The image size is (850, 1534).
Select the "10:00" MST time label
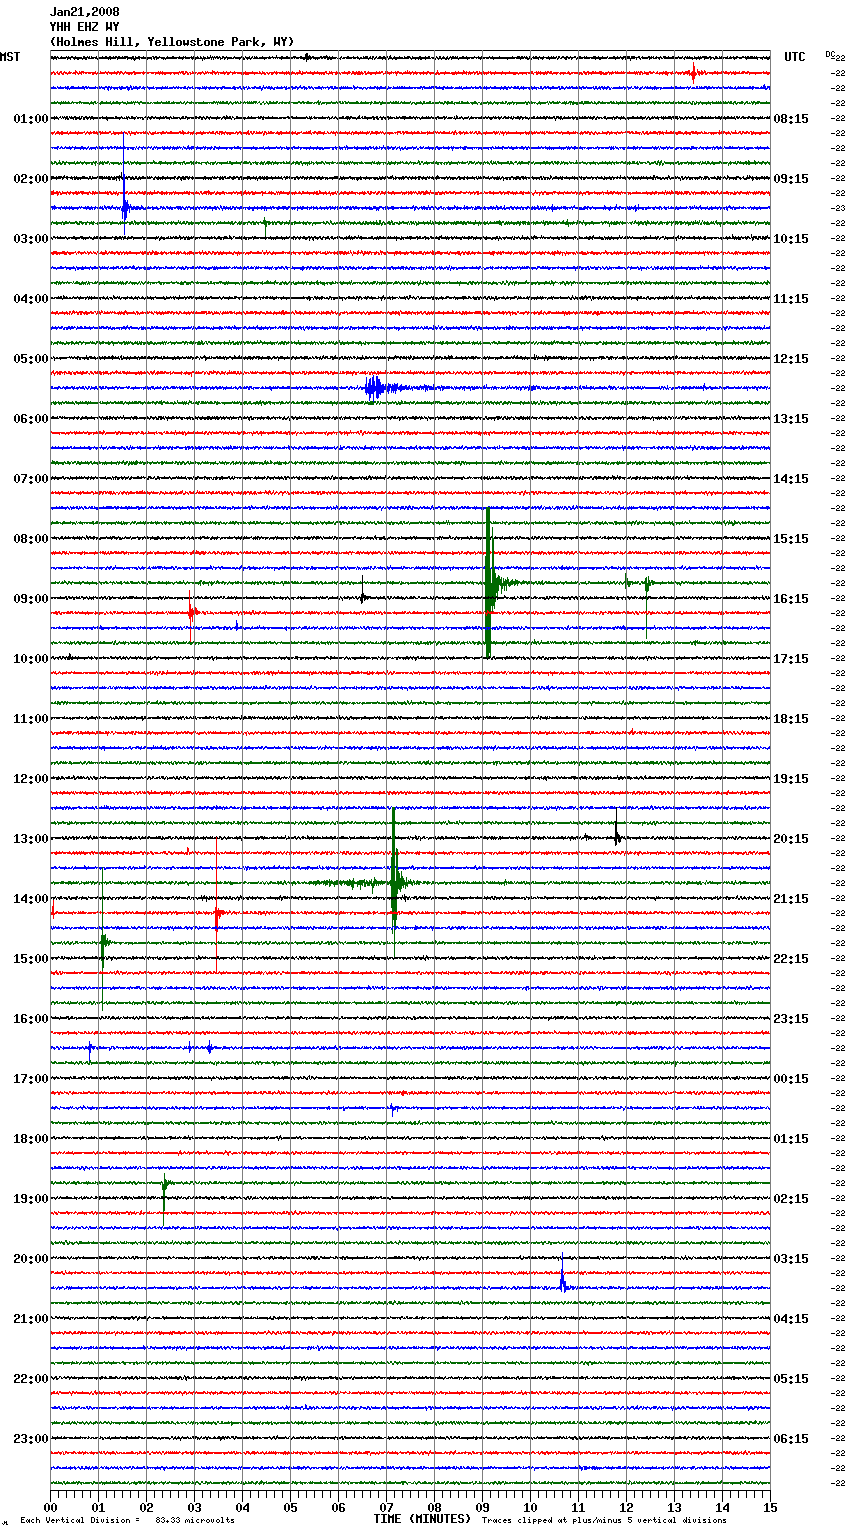coord(31,659)
